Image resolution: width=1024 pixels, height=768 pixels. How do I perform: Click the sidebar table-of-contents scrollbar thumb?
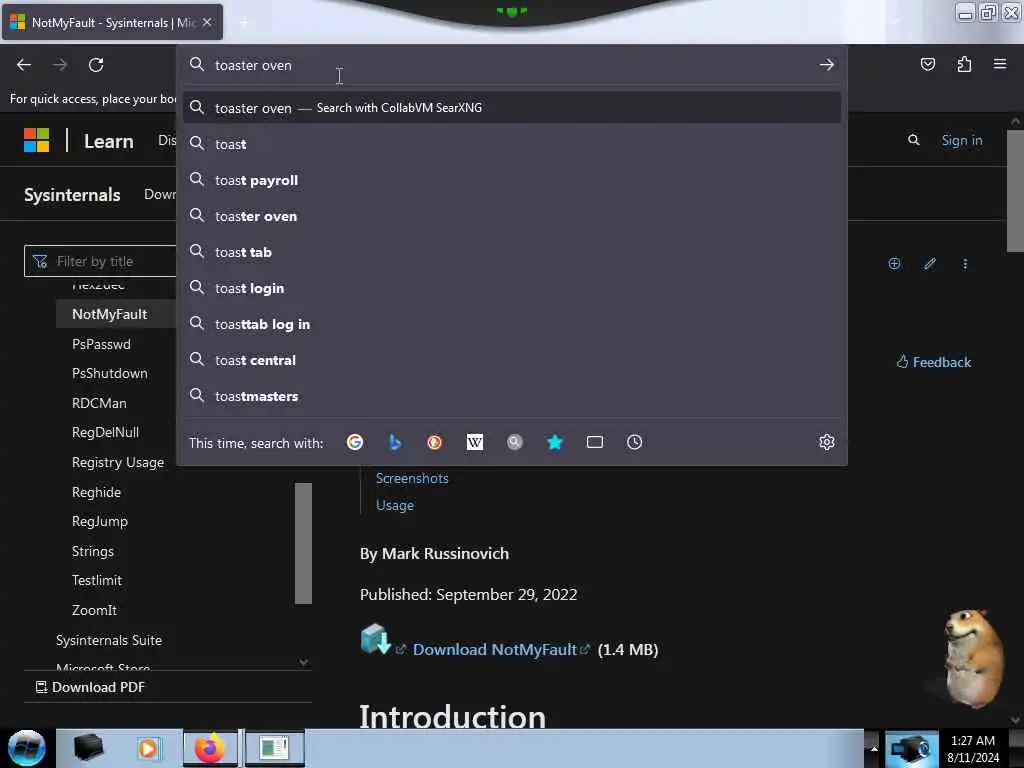[303, 543]
